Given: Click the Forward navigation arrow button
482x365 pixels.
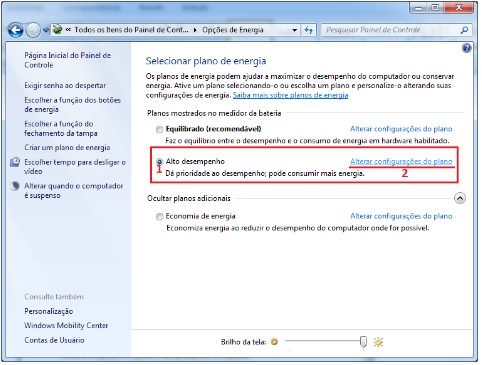Looking at the screenshot, I should pos(33,30).
